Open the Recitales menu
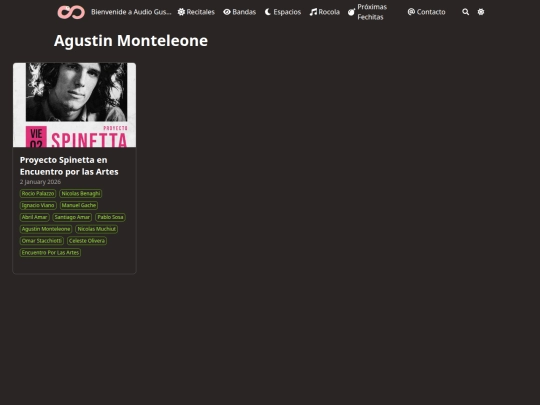The width and height of the screenshot is (540, 405). (x=196, y=12)
